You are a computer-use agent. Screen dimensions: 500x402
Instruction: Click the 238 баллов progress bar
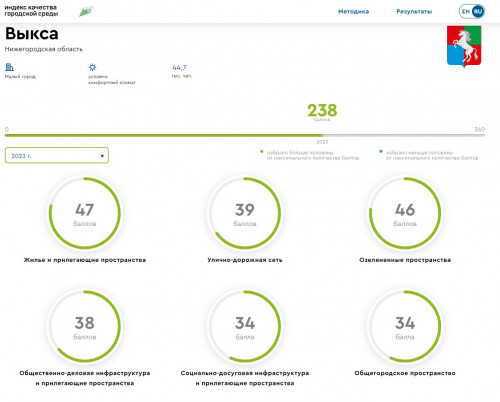coord(245,135)
